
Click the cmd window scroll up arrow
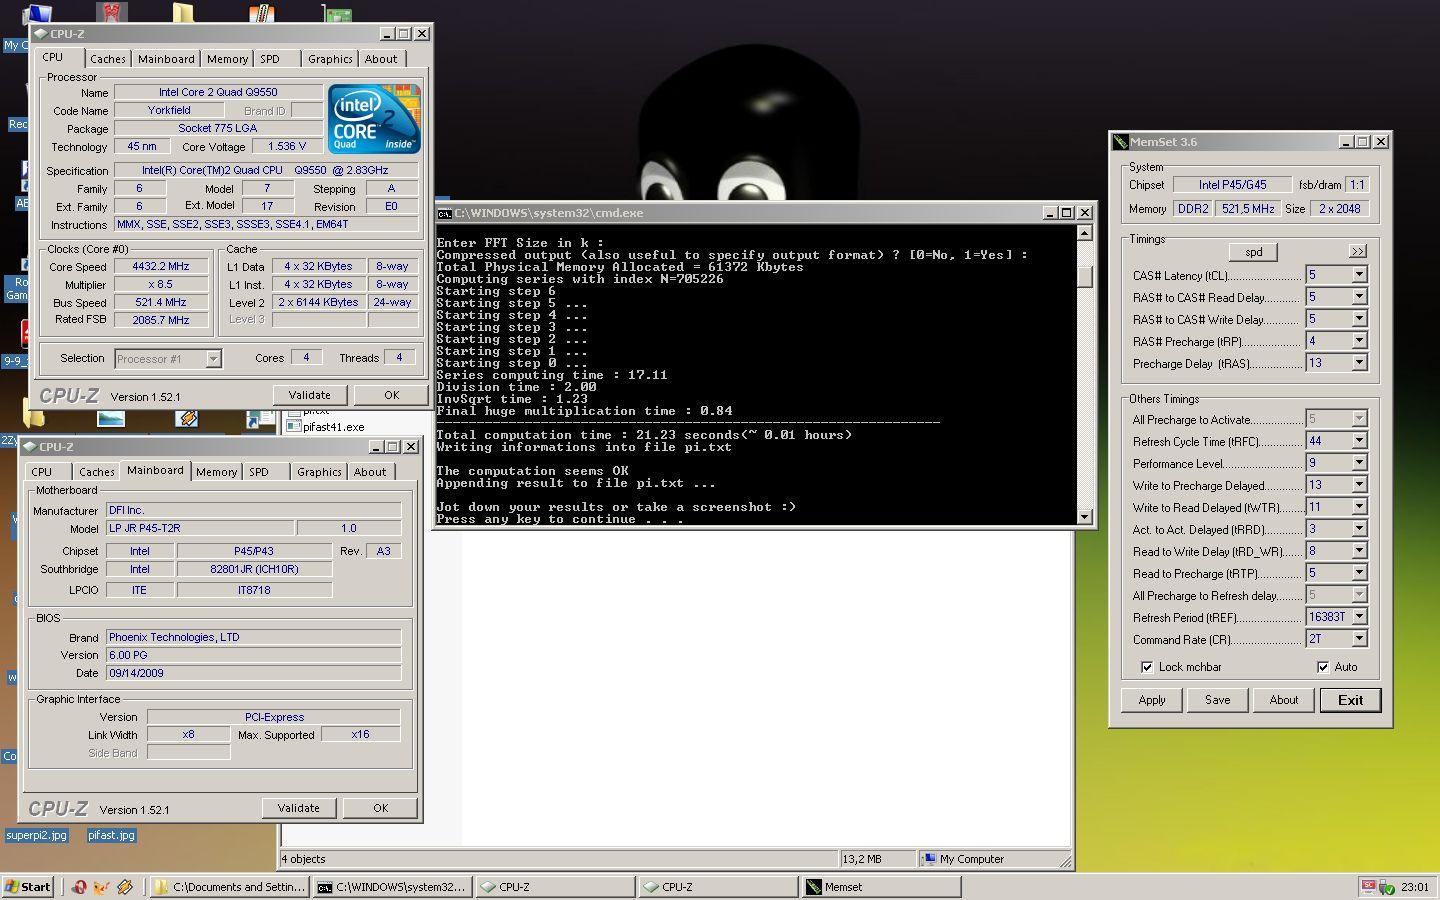[x=1085, y=233]
